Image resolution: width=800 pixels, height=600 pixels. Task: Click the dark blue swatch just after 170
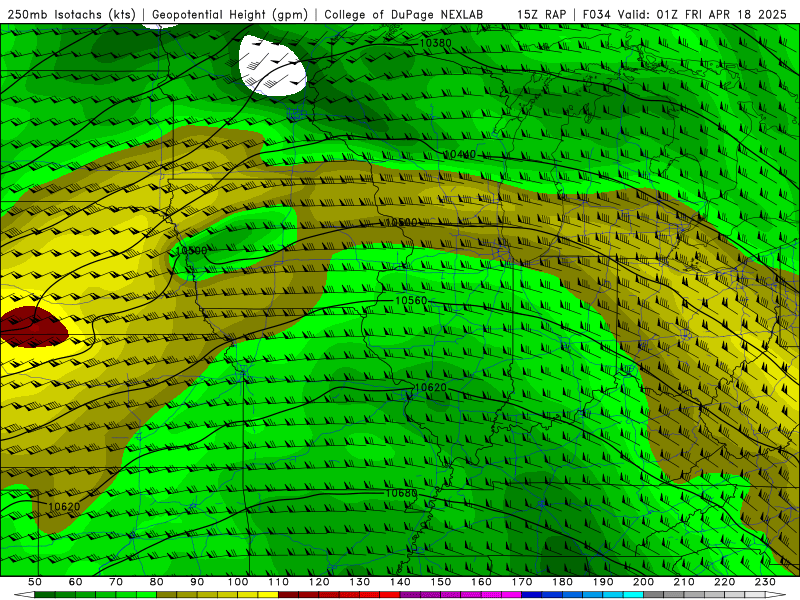(x=532, y=595)
